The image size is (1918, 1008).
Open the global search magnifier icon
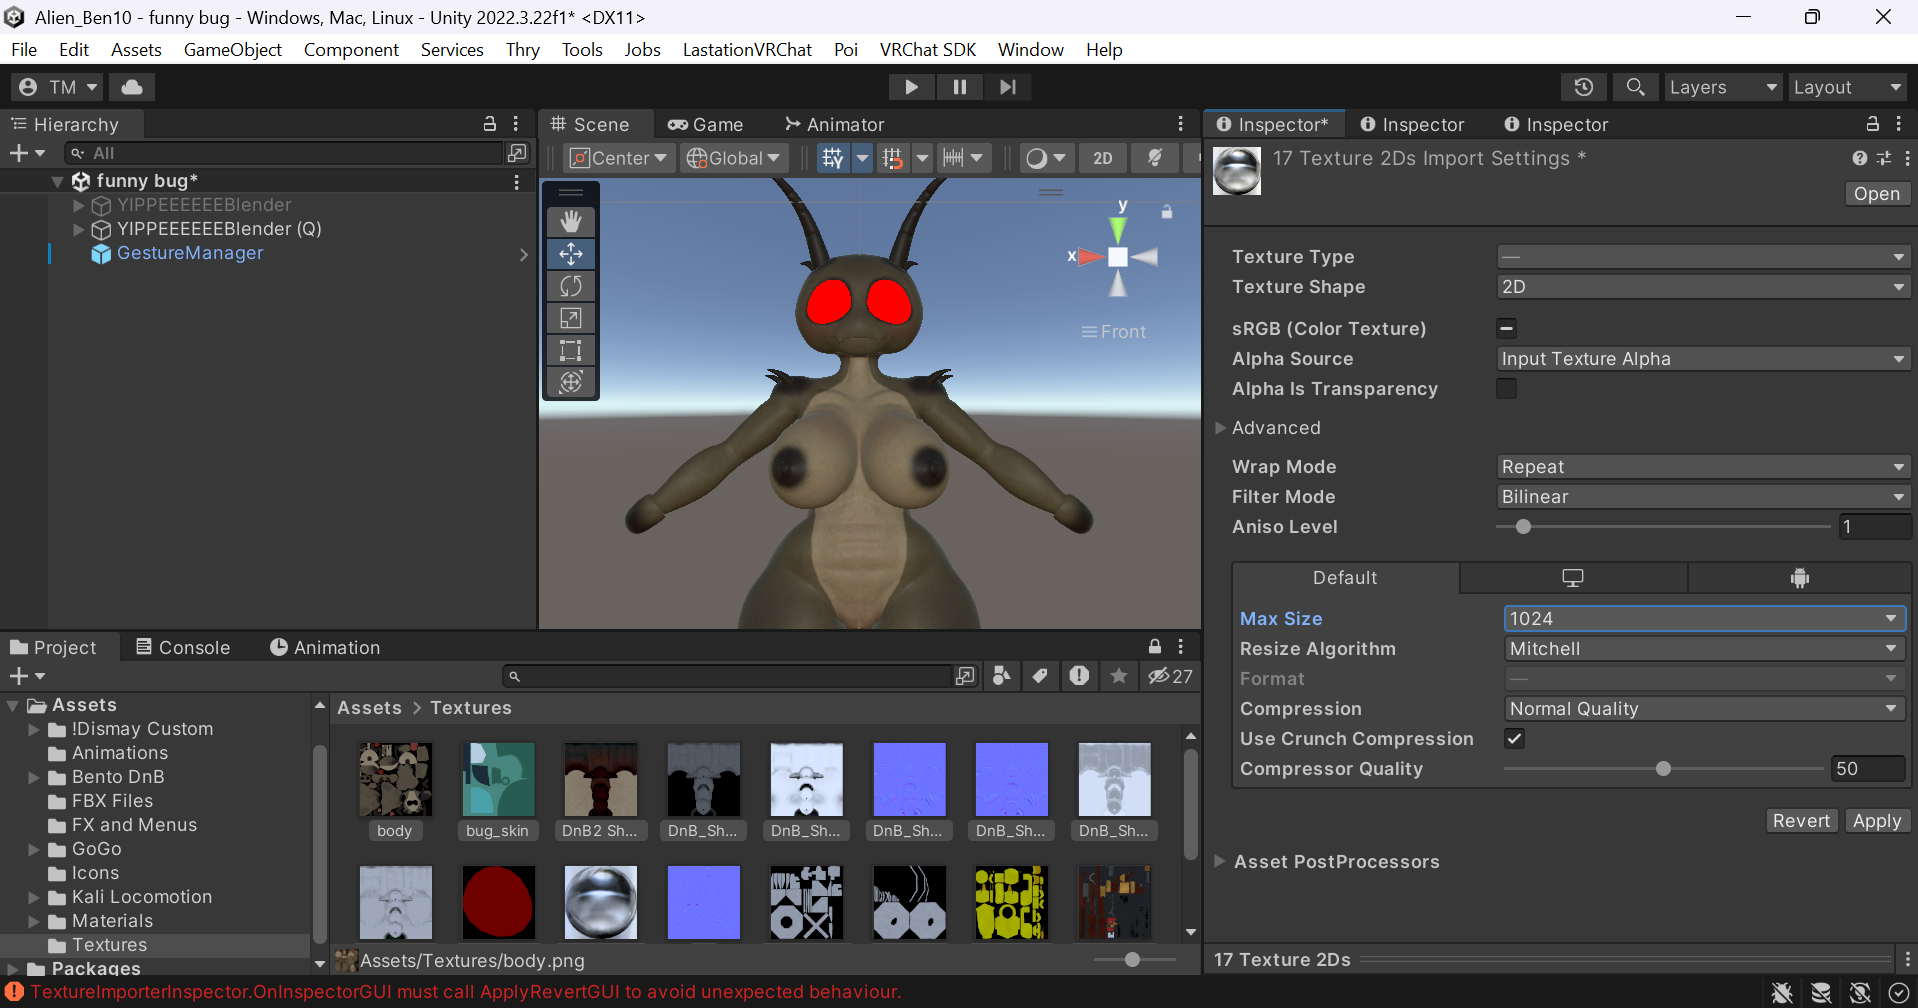click(1635, 87)
